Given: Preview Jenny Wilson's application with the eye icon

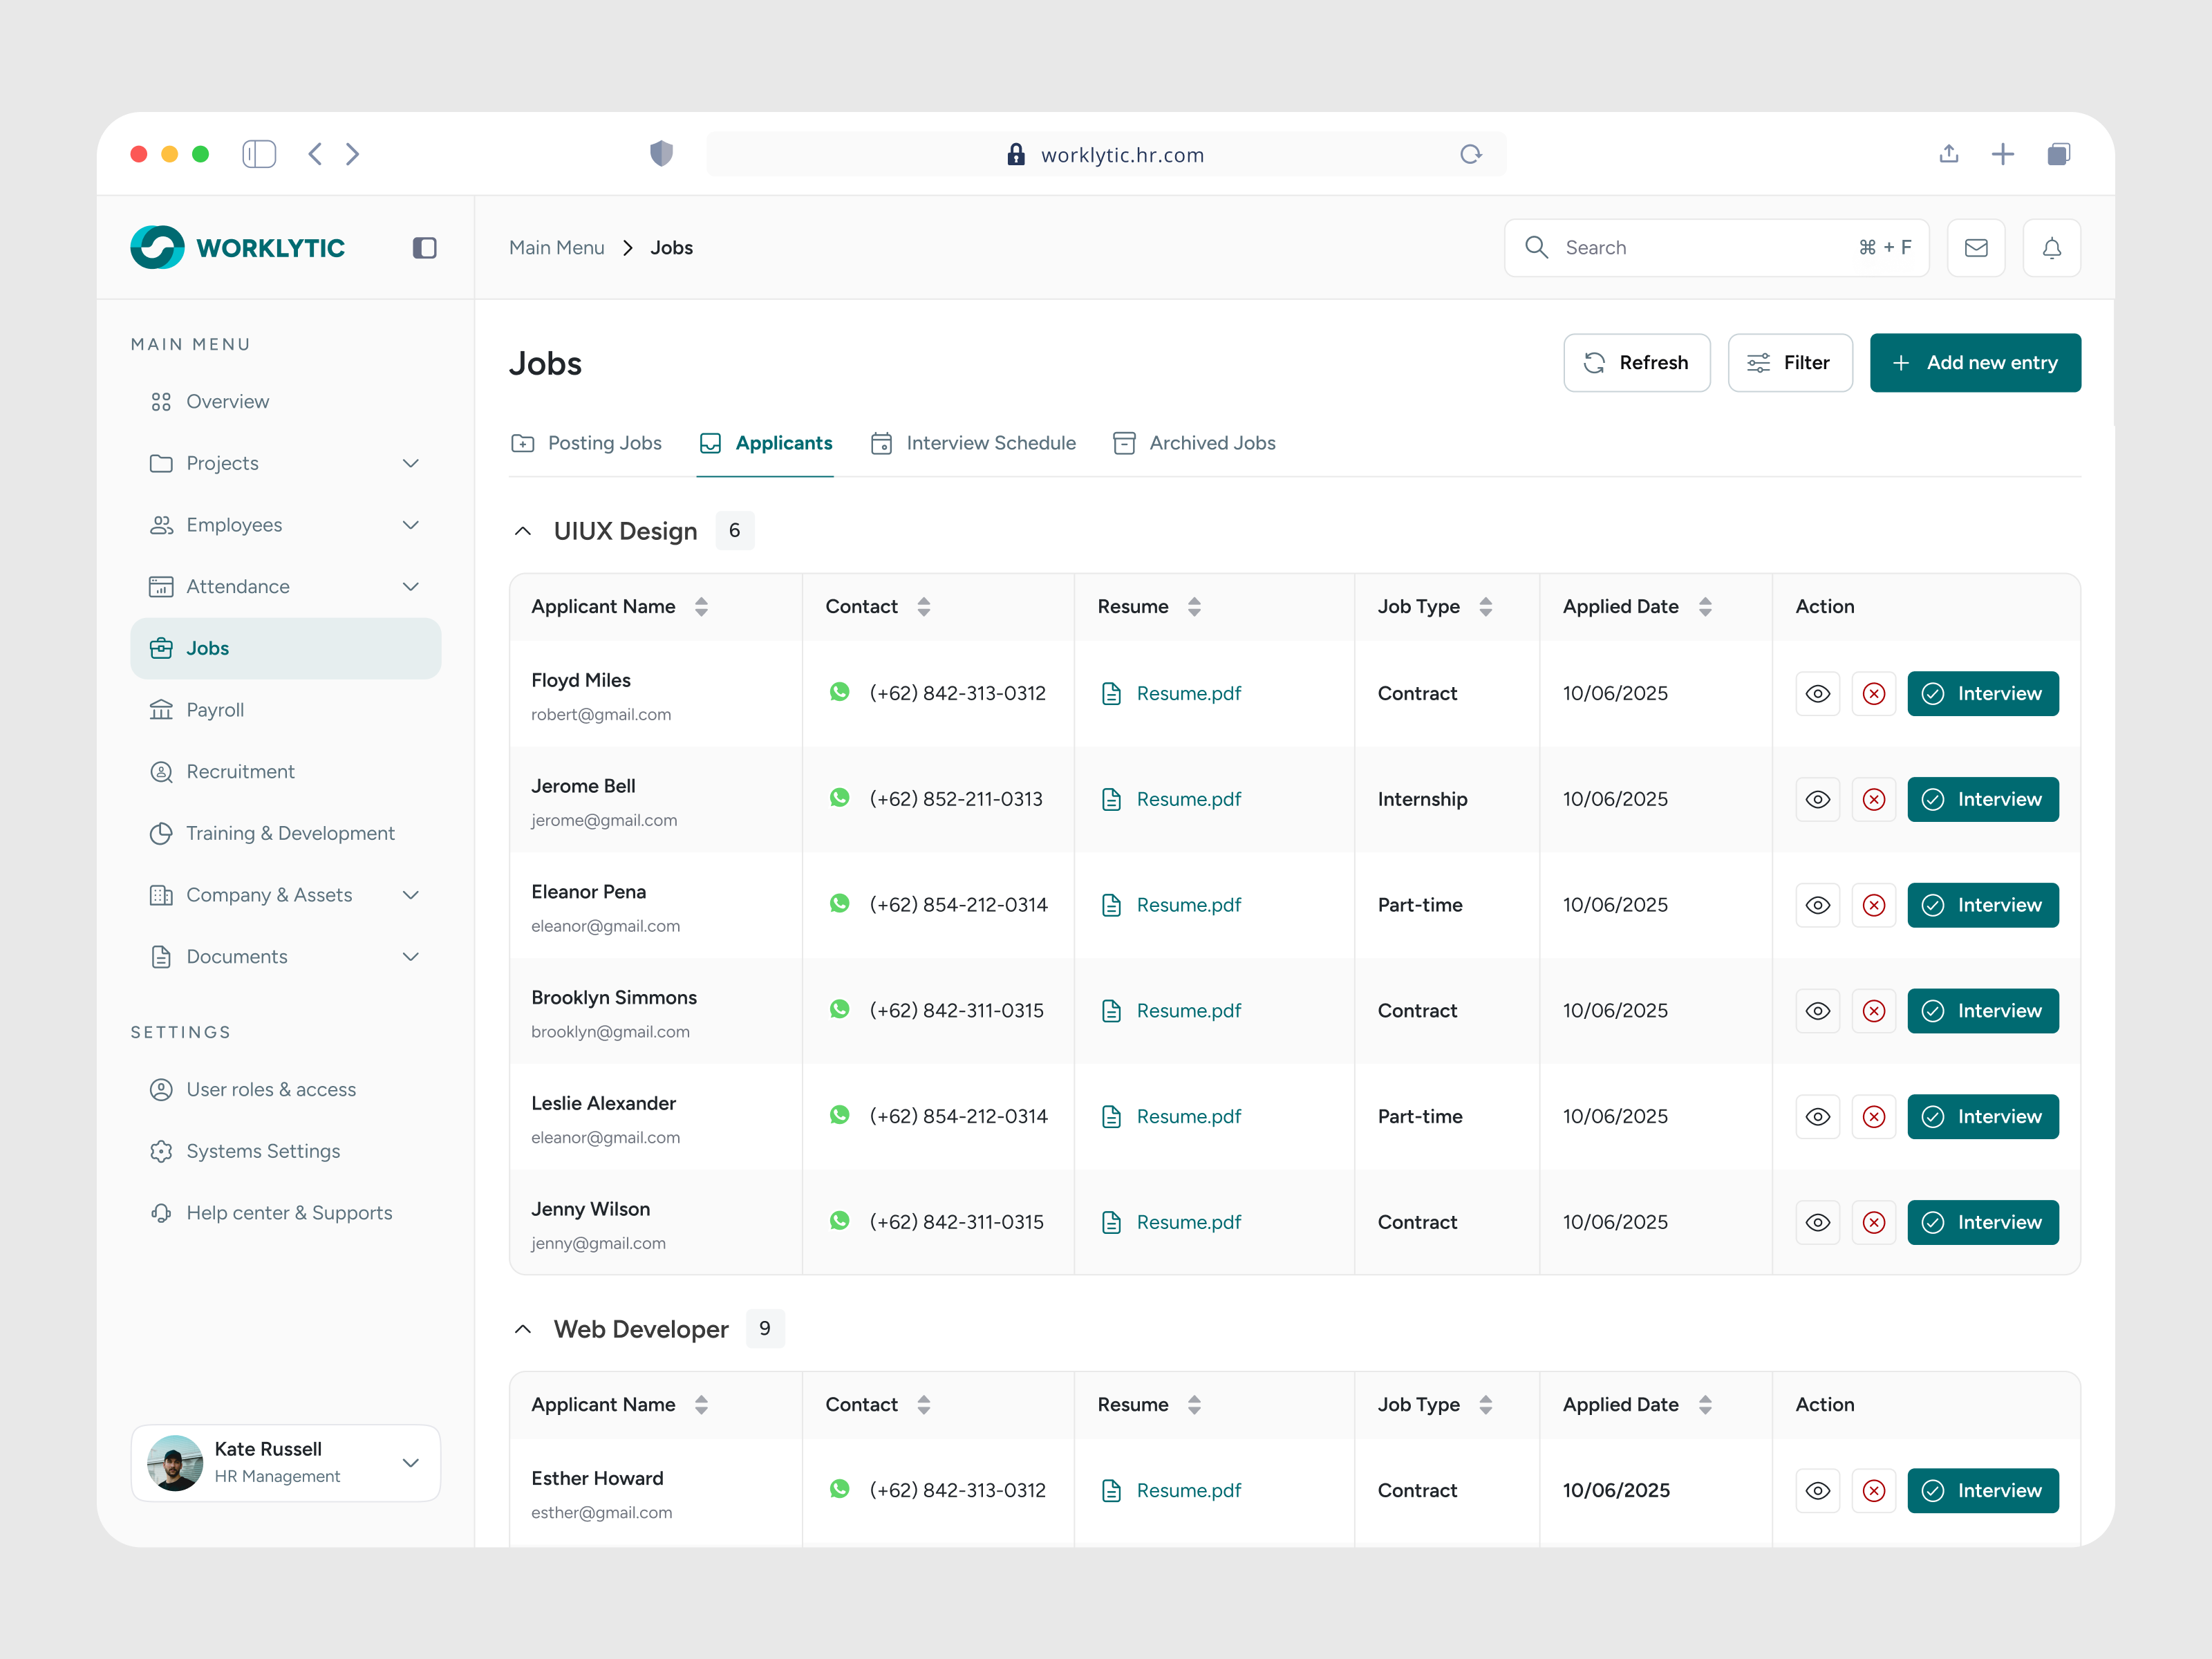Looking at the screenshot, I should (1817, 1222).
